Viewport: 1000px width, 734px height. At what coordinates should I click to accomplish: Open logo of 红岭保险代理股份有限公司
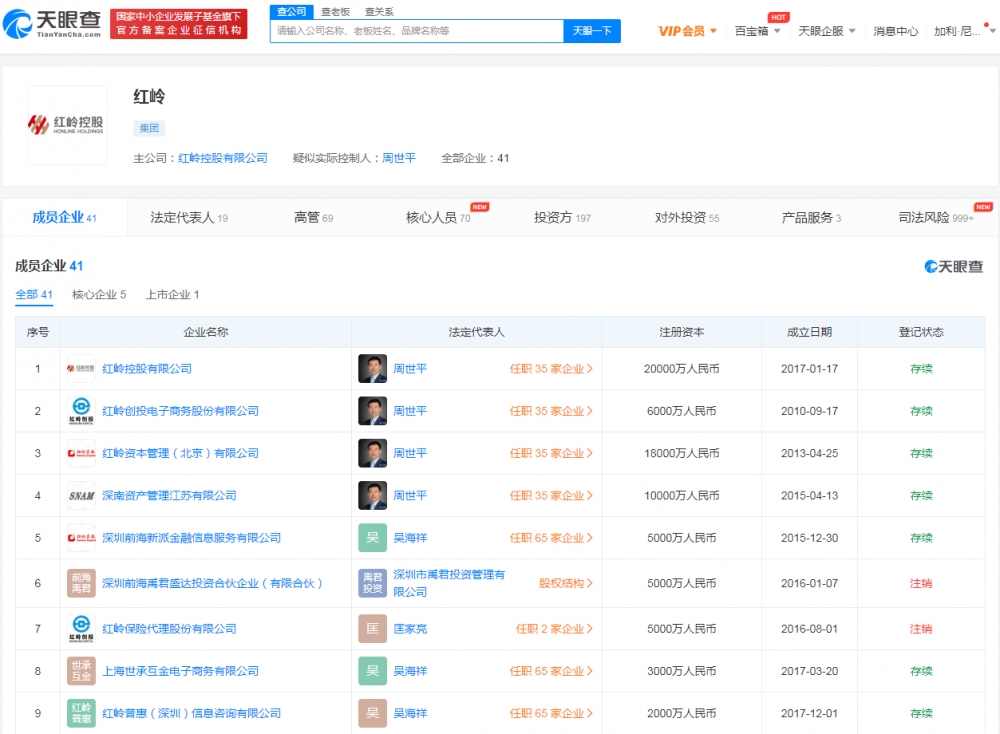[81, 629]
